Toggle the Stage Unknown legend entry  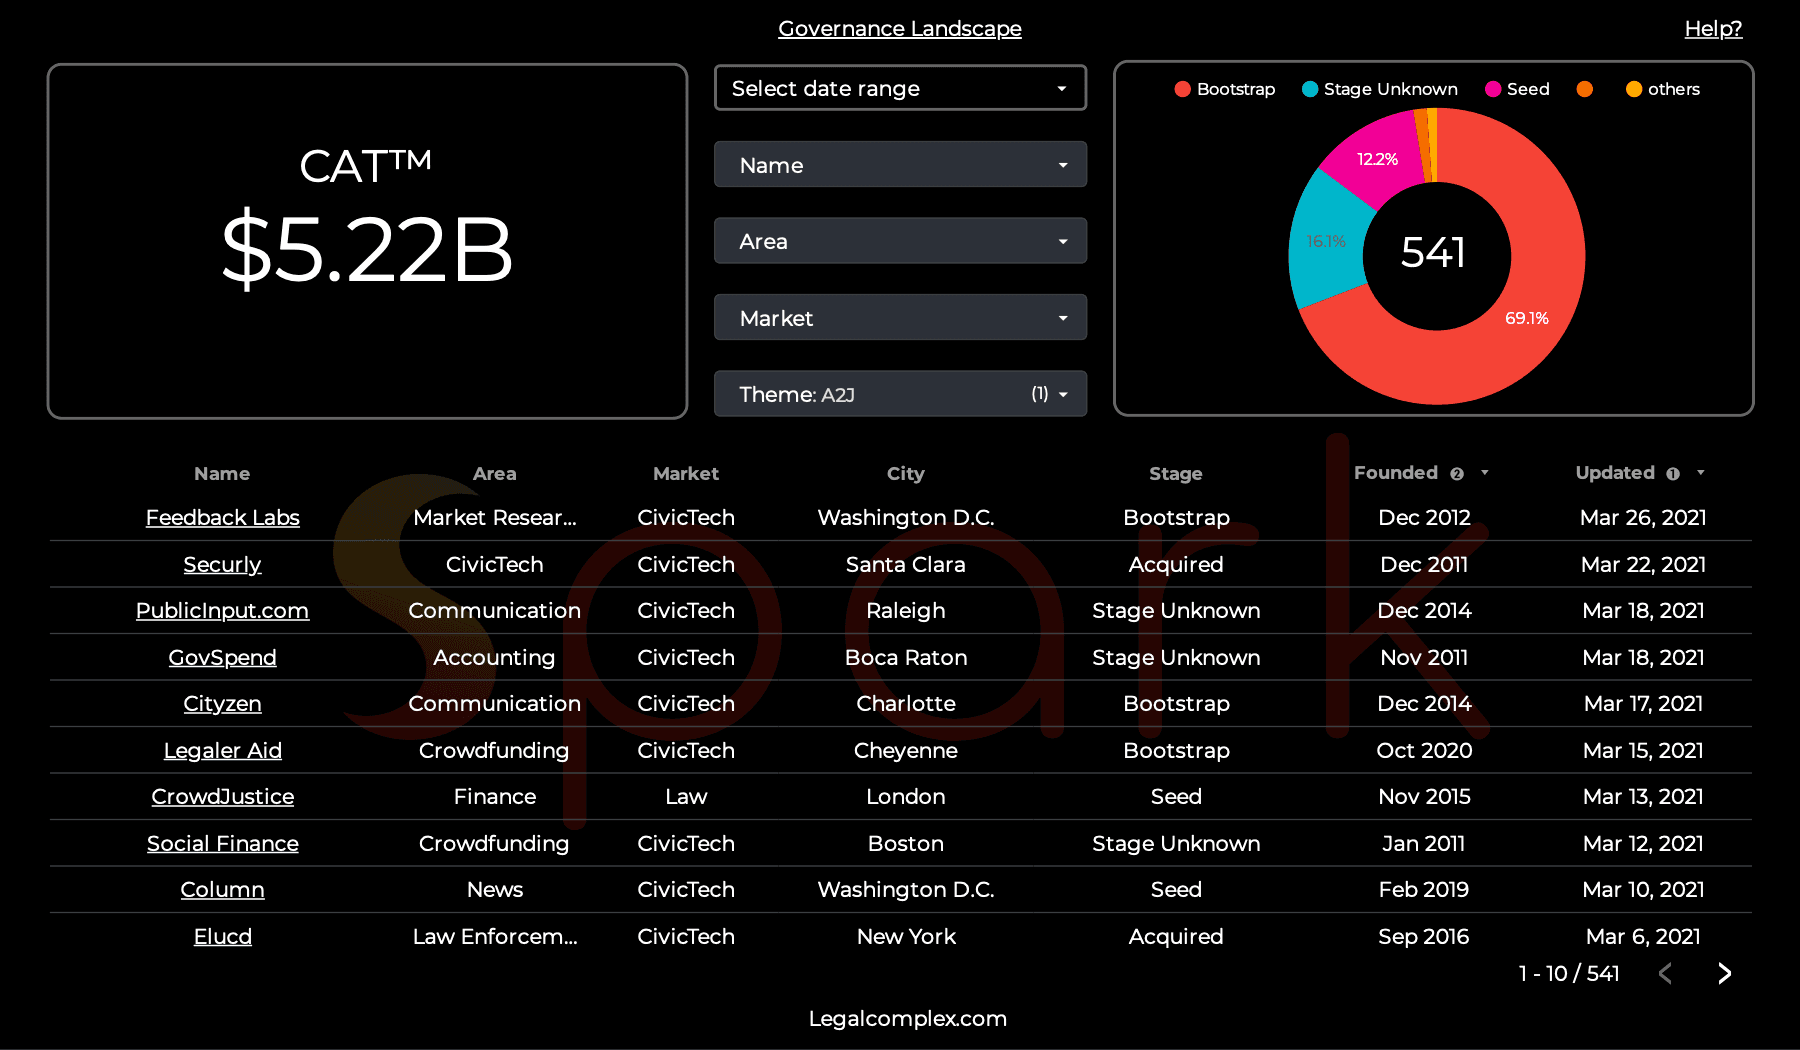[1380, 89]
